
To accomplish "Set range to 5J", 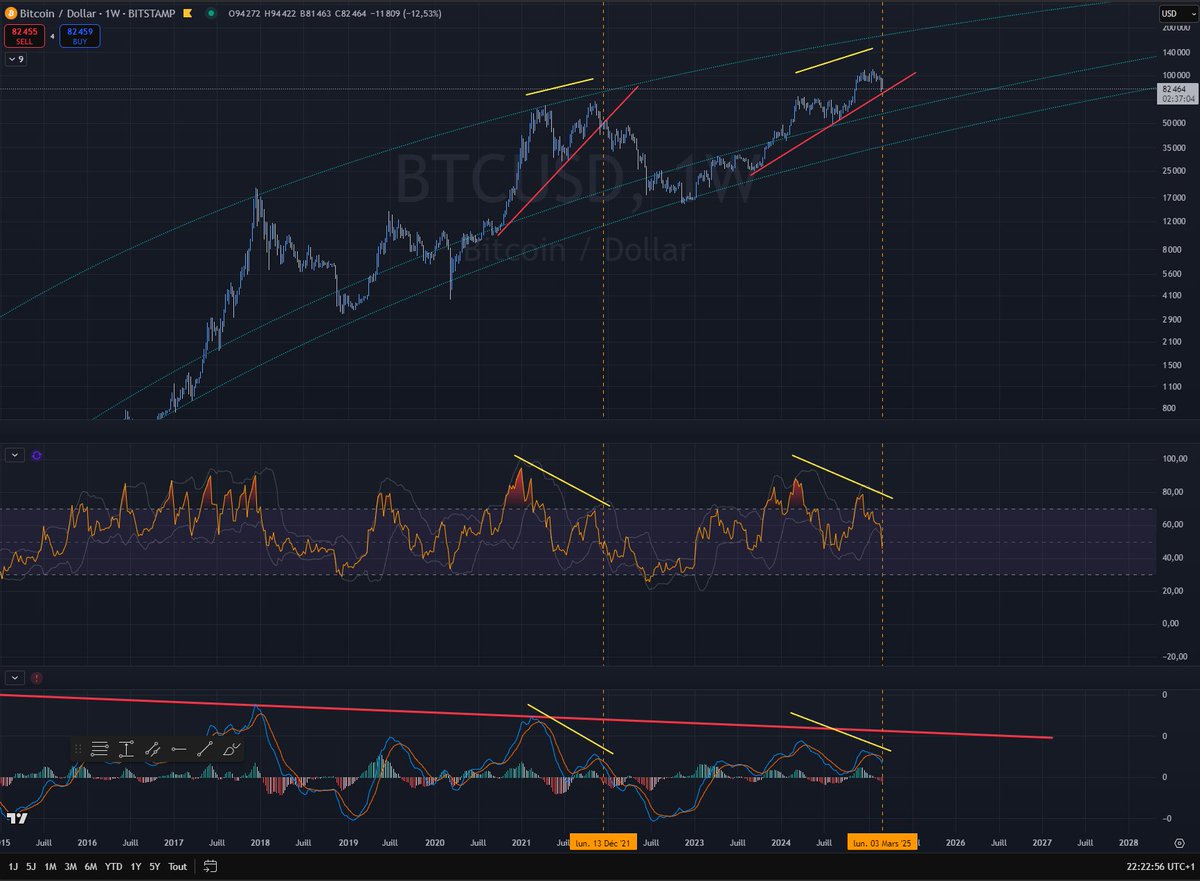I will [x=30, y=866].
